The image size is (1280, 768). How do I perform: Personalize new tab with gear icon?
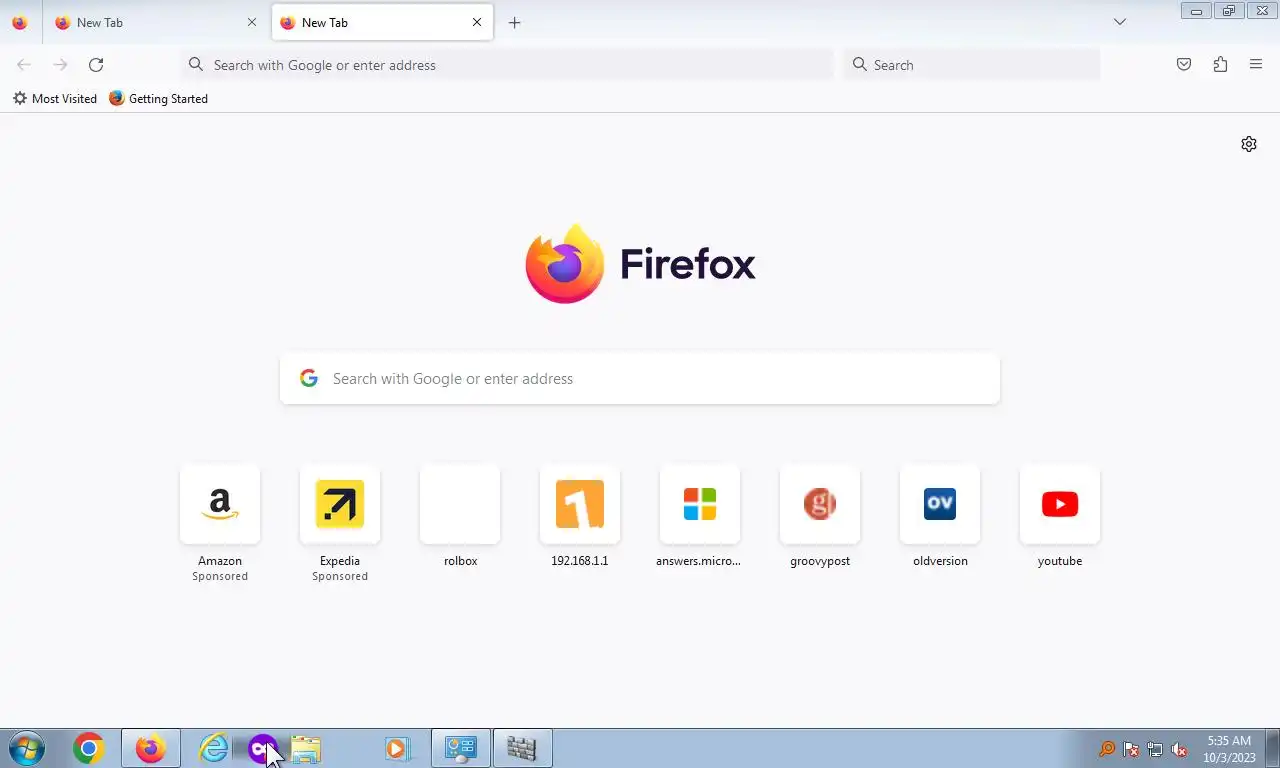(x=1249, y=144)
